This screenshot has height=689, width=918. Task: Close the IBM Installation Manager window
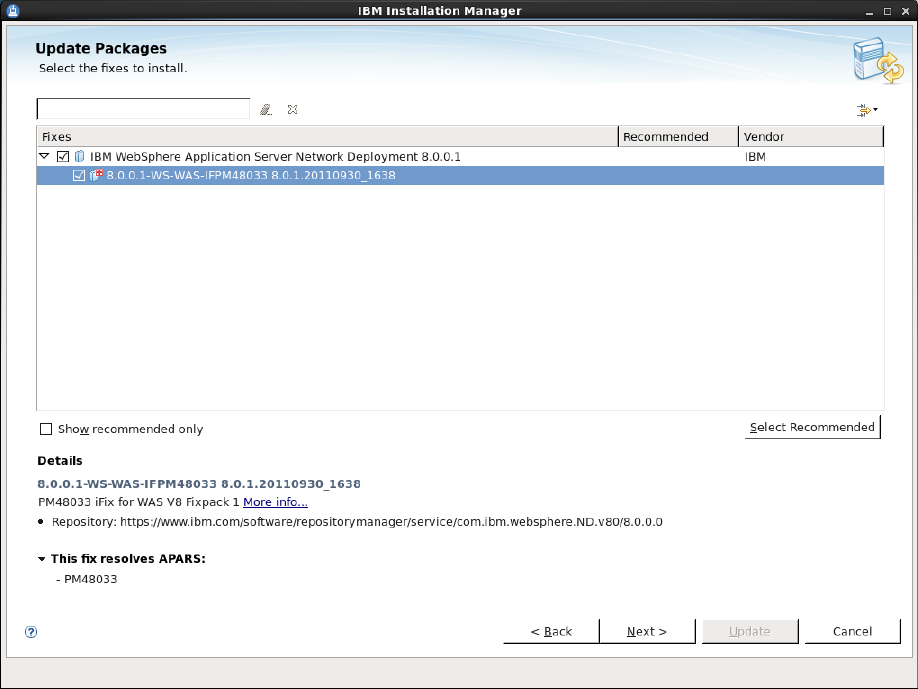pos(906,11)
